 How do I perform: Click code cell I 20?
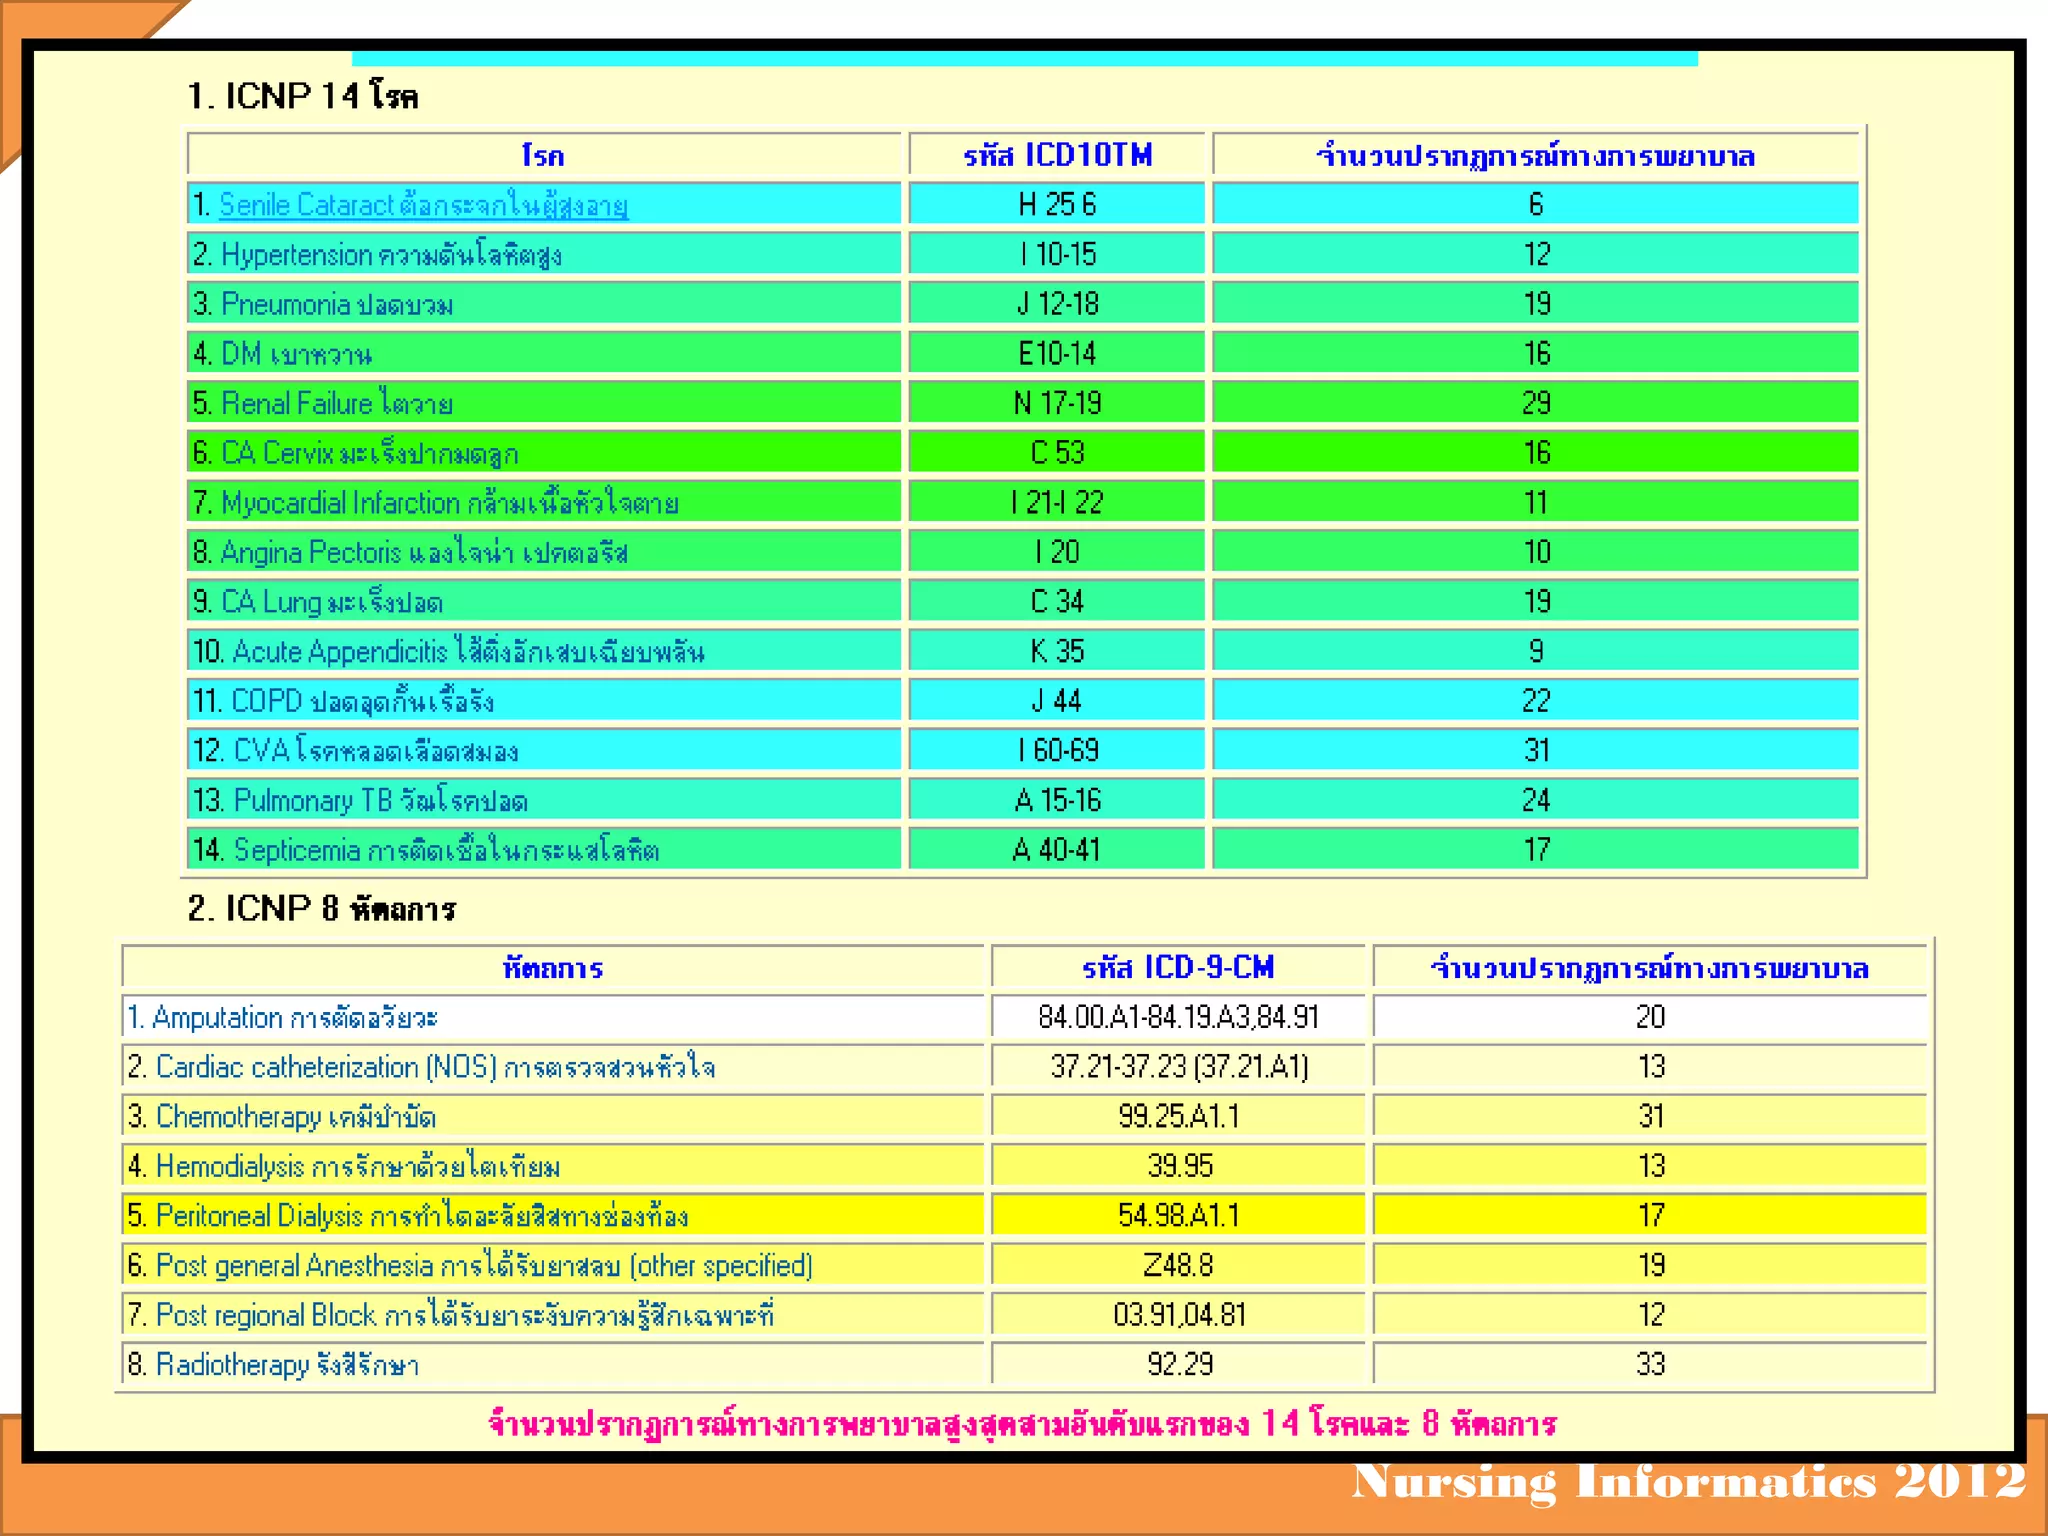(x=1057, y=552)
